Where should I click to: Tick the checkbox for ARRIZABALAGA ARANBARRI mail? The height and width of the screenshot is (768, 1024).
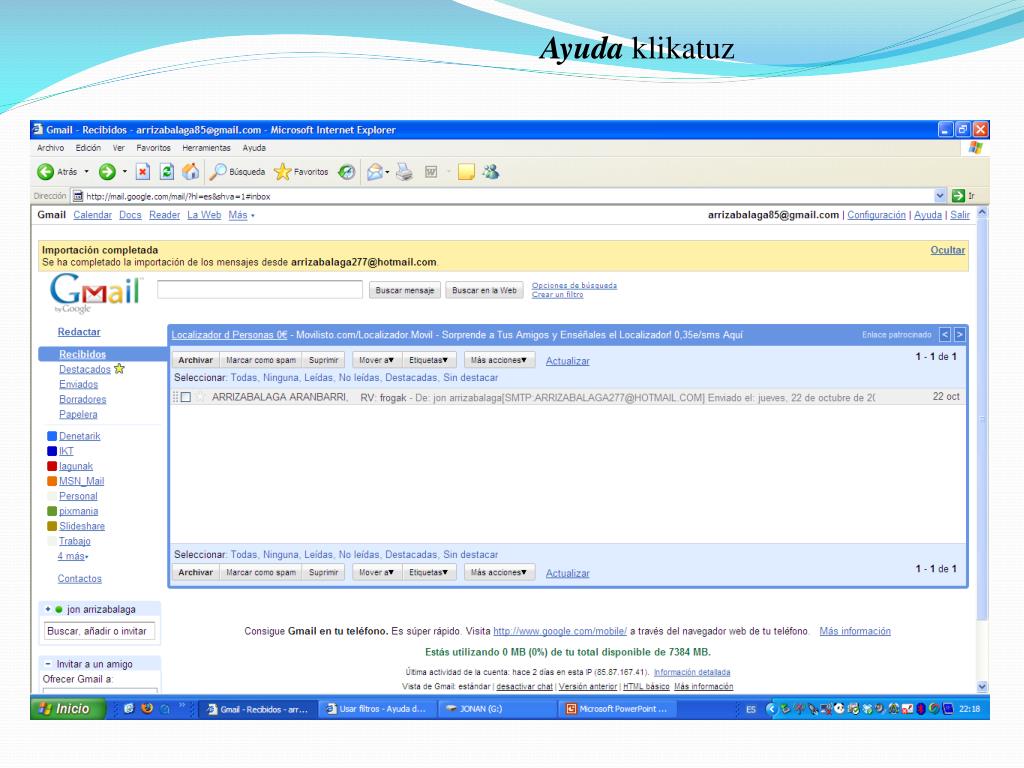tap(186, 397)
